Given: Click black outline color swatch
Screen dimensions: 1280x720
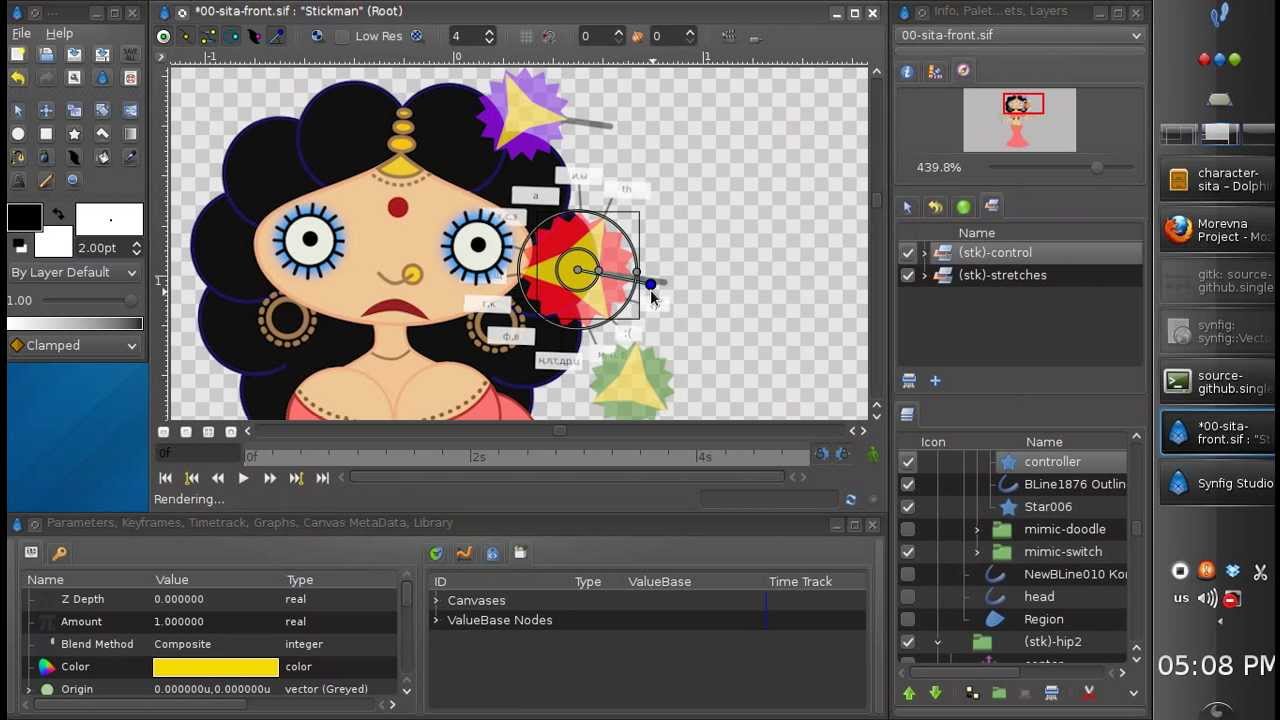Looking at the screenshot, I should [25, 217].
